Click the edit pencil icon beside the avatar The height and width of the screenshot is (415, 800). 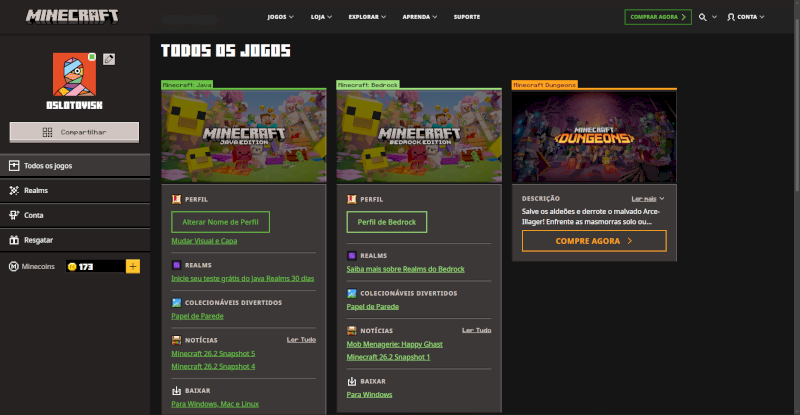tap(109, 59)
